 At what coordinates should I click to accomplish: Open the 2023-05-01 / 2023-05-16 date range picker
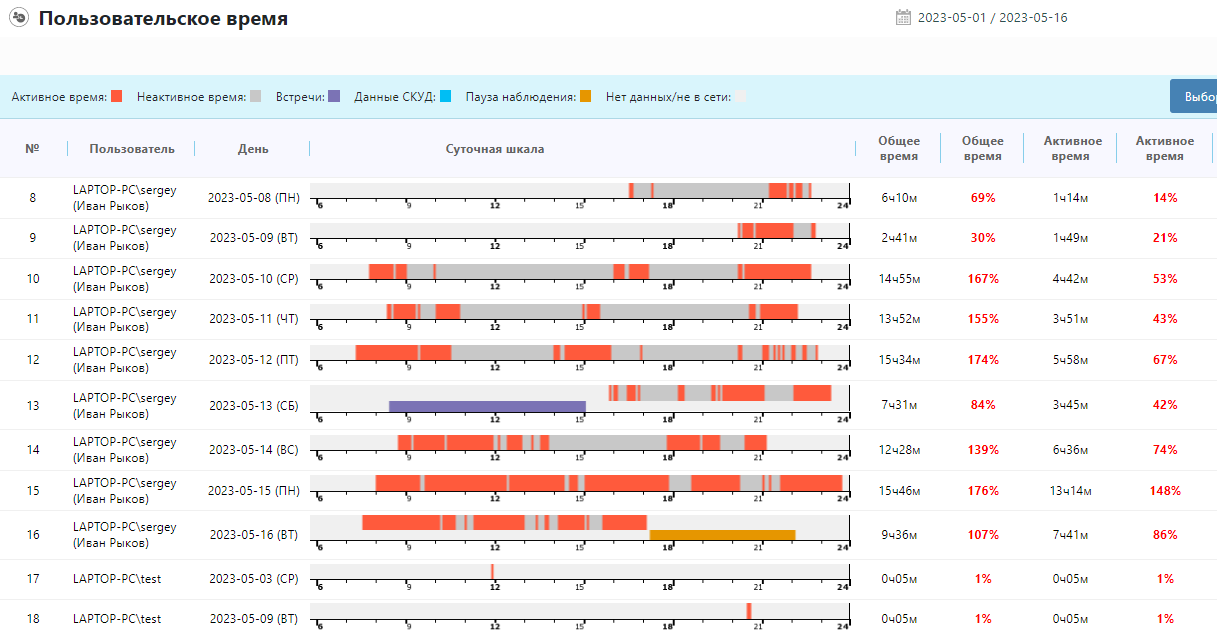point(992,17)
